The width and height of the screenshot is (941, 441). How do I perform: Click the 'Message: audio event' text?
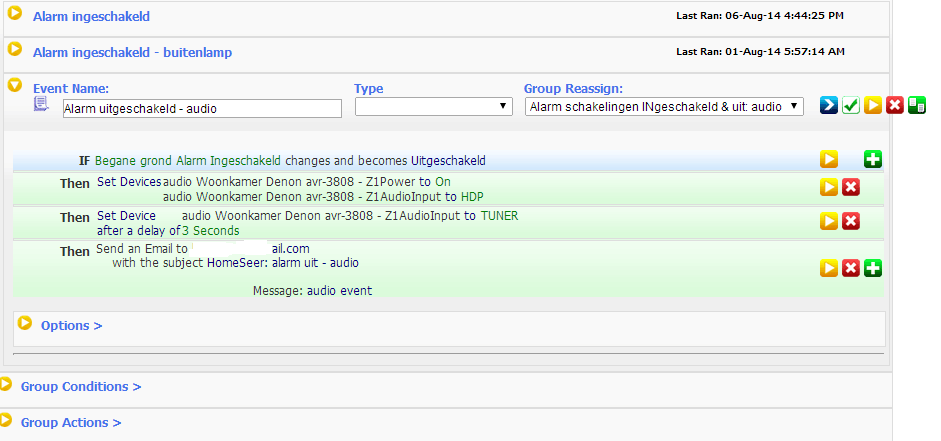point(312,291)
